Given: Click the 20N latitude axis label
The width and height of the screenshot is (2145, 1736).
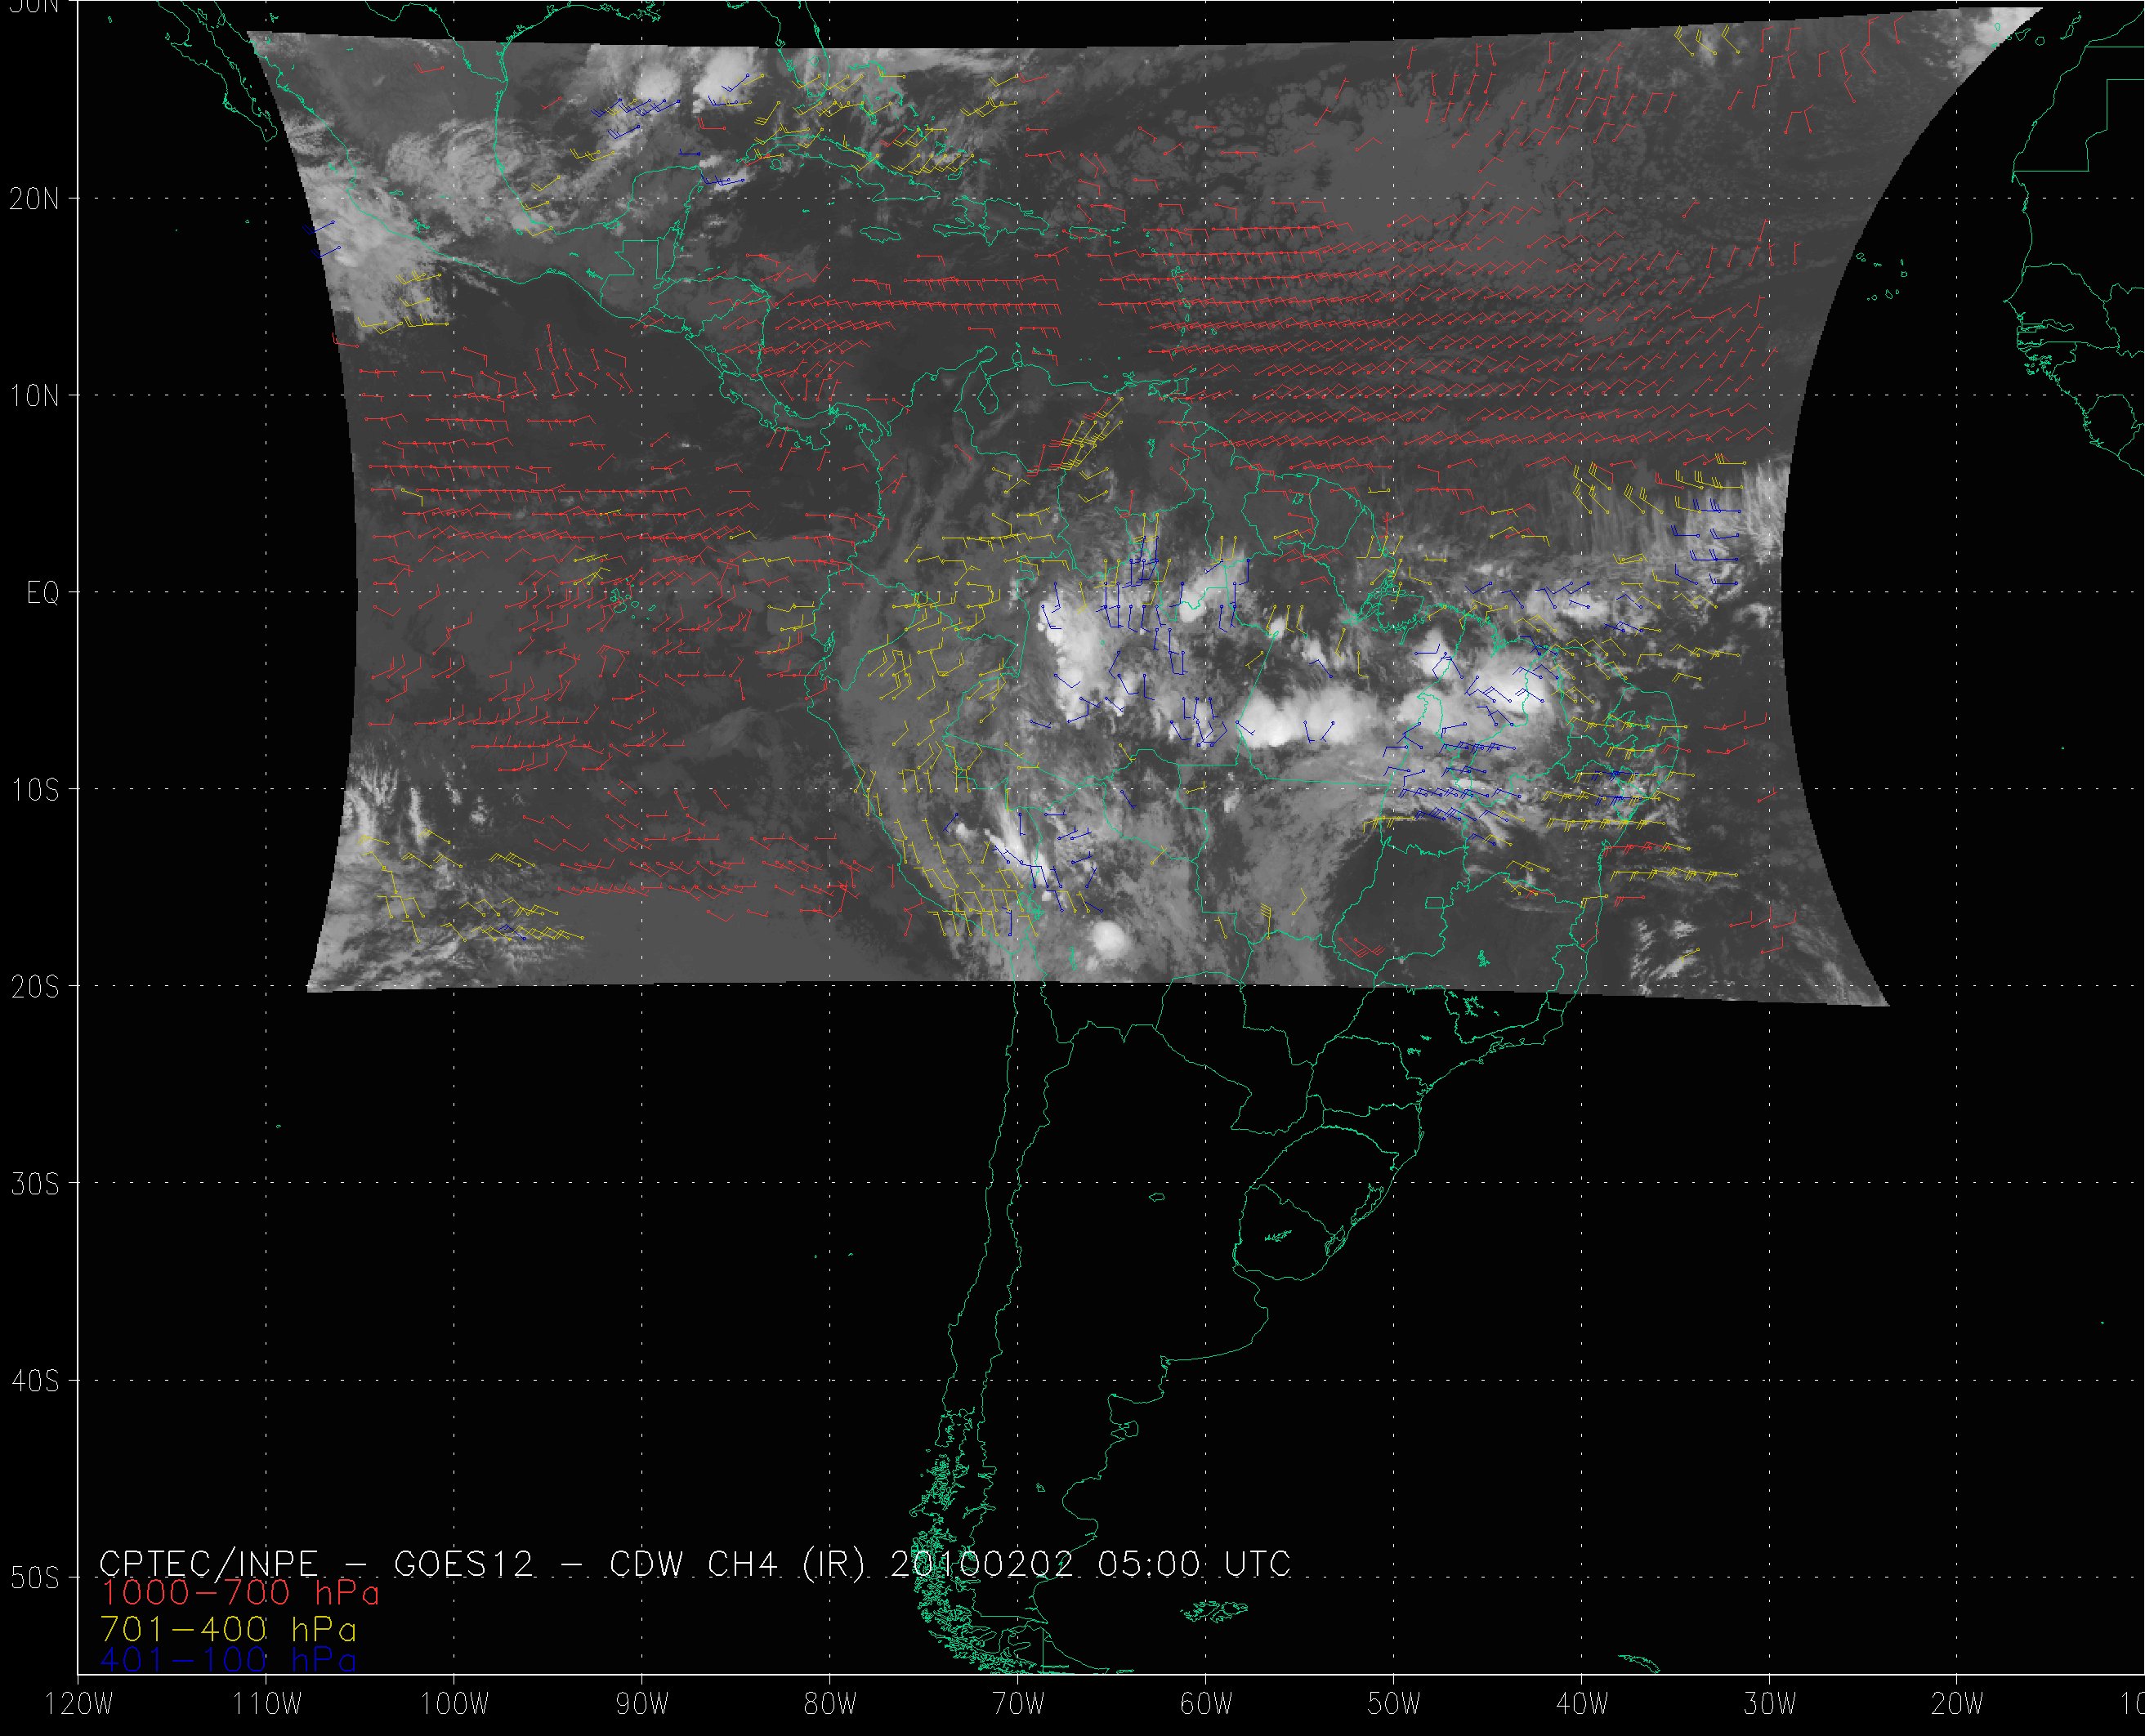Looking at the screenshot, I should point(35,199).
